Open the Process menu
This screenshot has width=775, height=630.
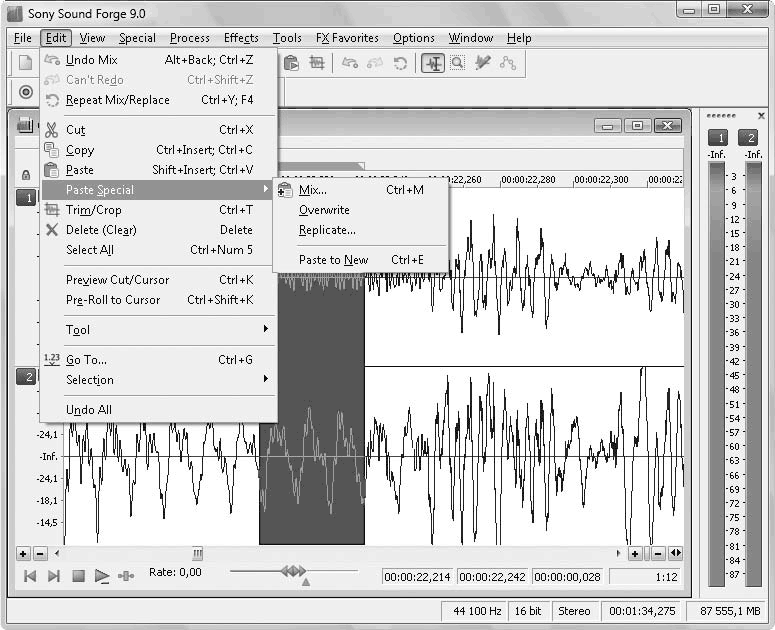[189, 38]
